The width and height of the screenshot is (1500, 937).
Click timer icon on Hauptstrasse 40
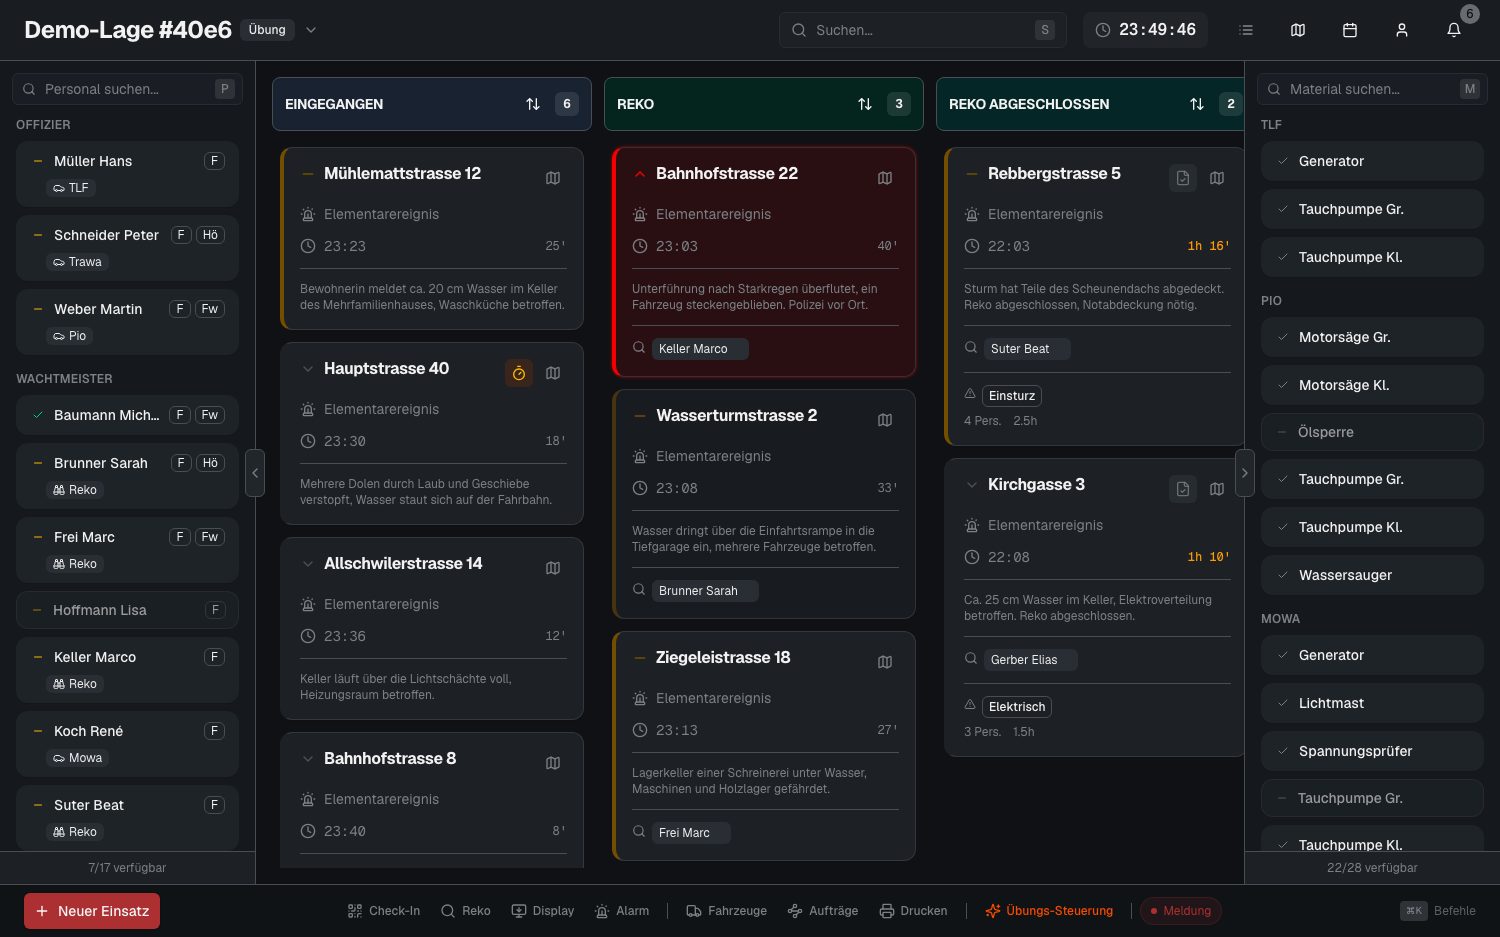point(519,373)
